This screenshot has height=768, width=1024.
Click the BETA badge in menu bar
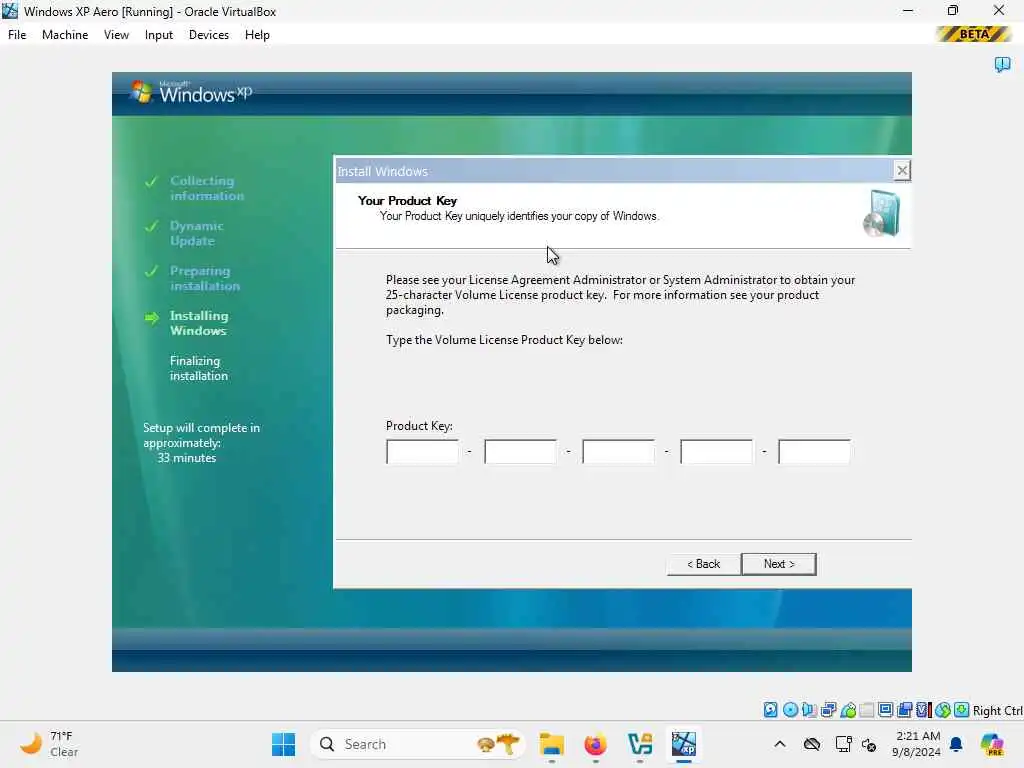(x=974, y=34)
